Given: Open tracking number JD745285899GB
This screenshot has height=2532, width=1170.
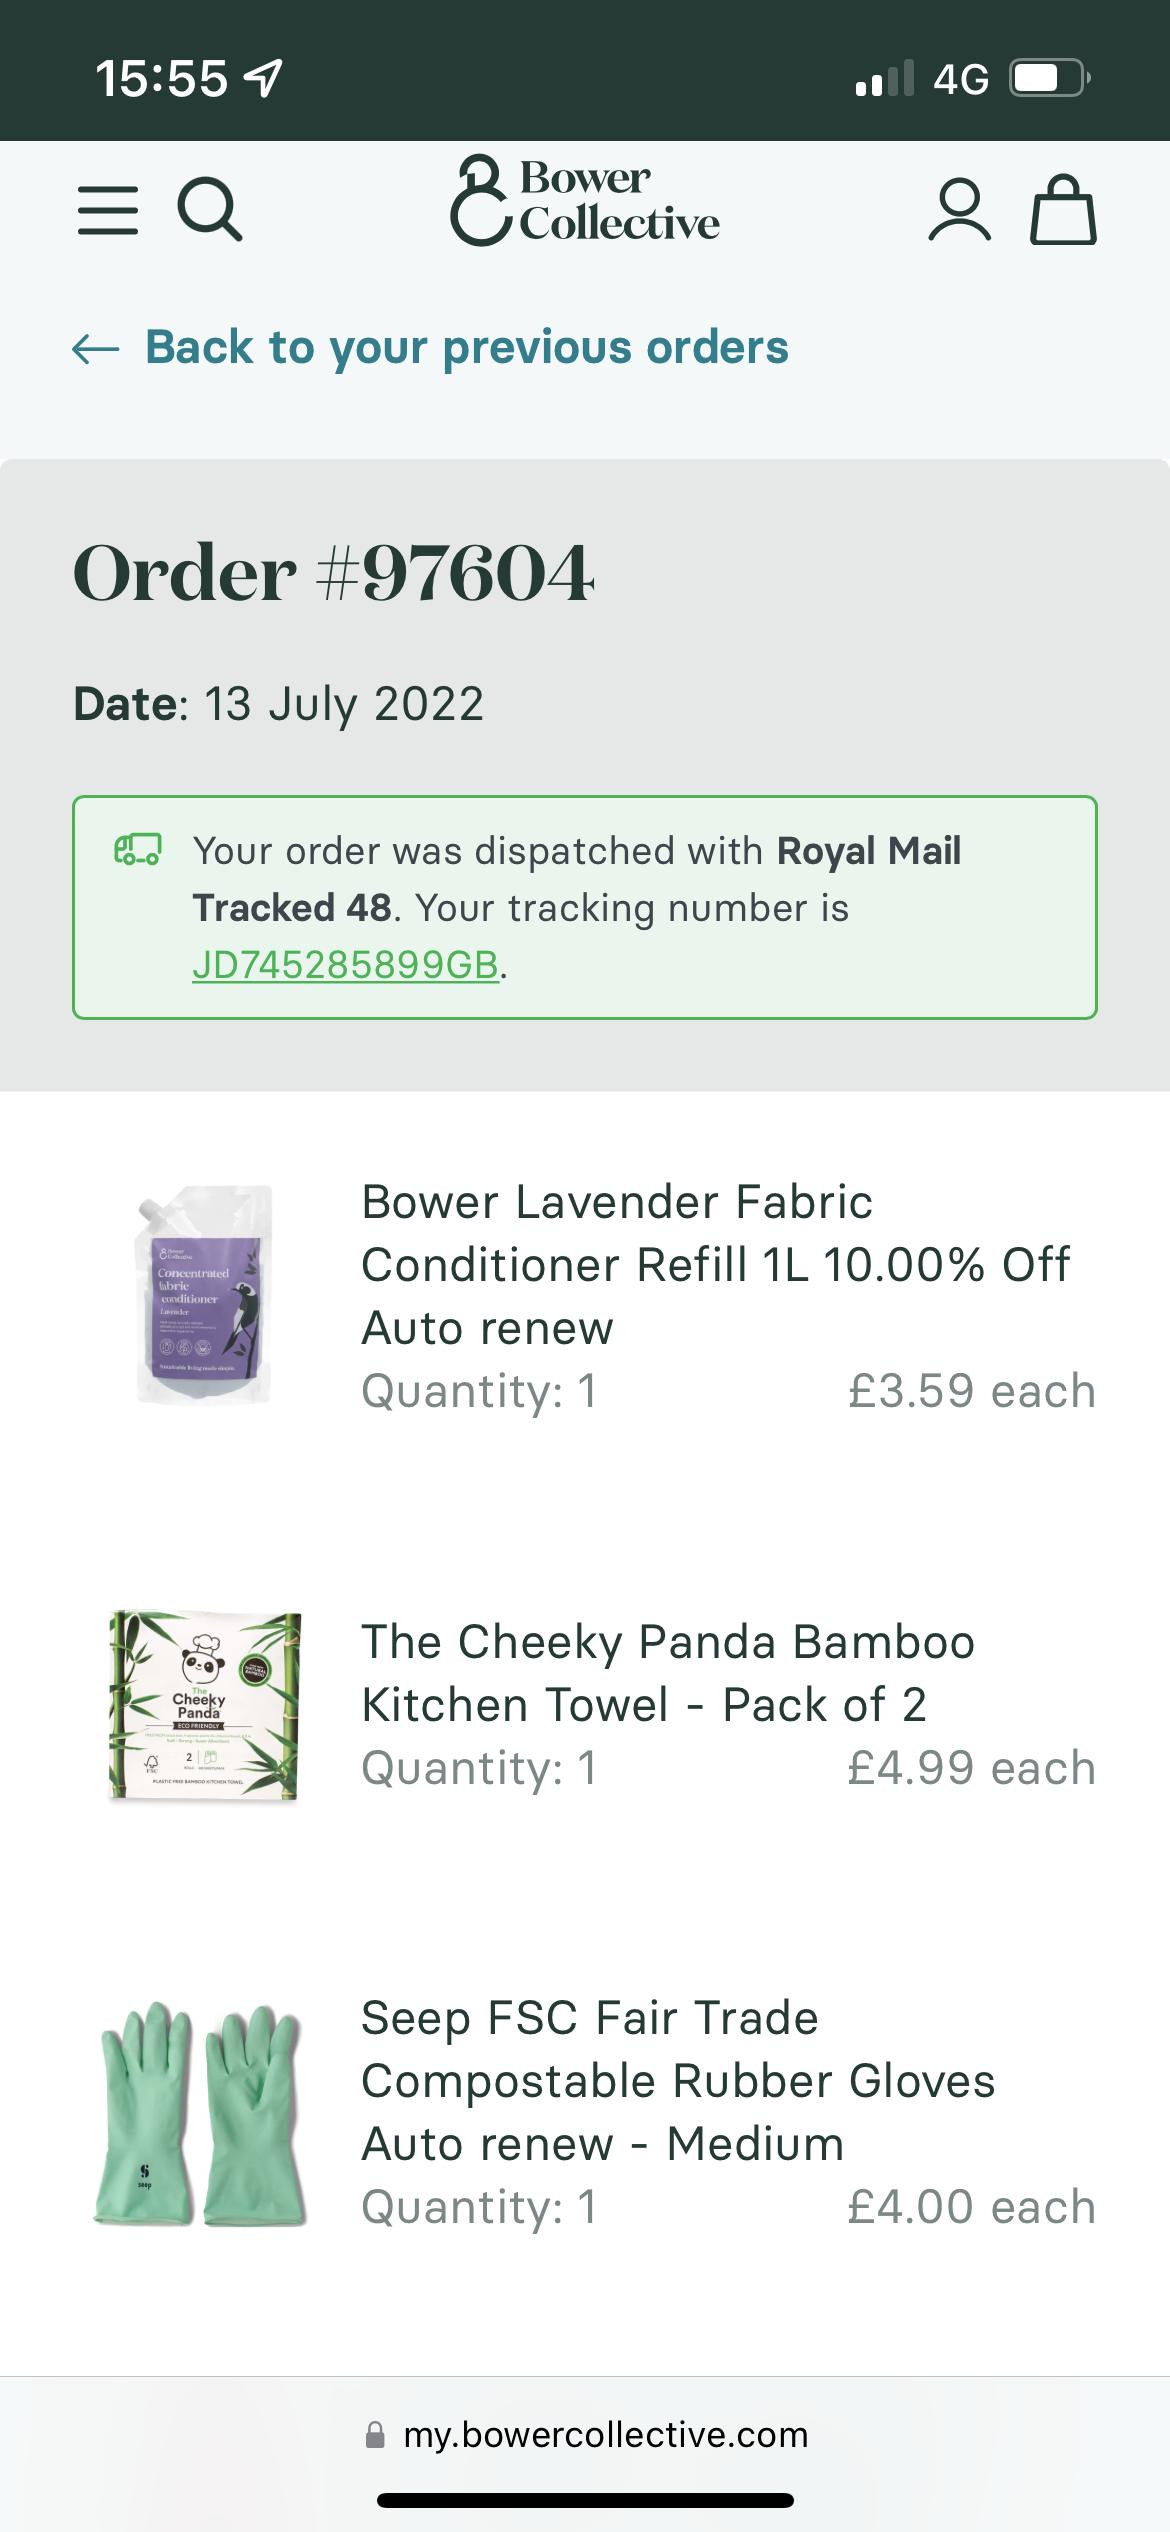Looking at the screenshot, I should pyautogui.click(x=345, y=965).
